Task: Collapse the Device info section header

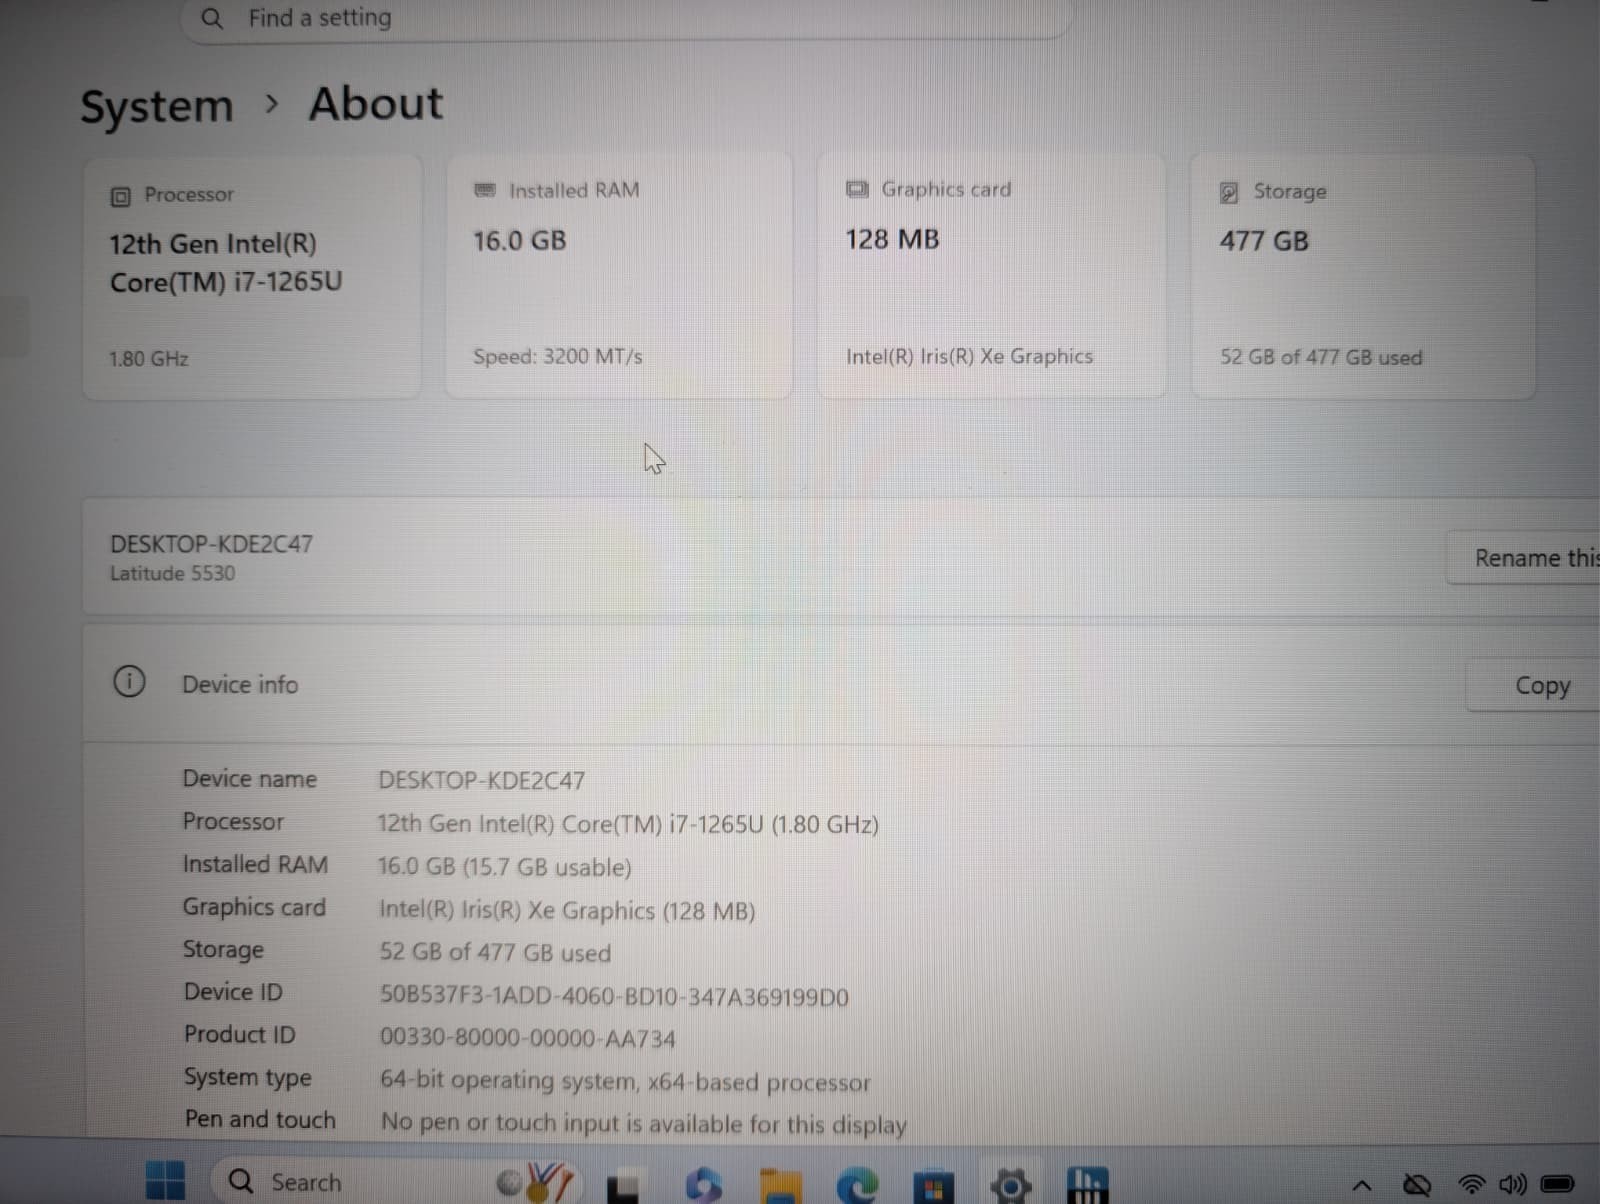Action: [x=841, y=685]
